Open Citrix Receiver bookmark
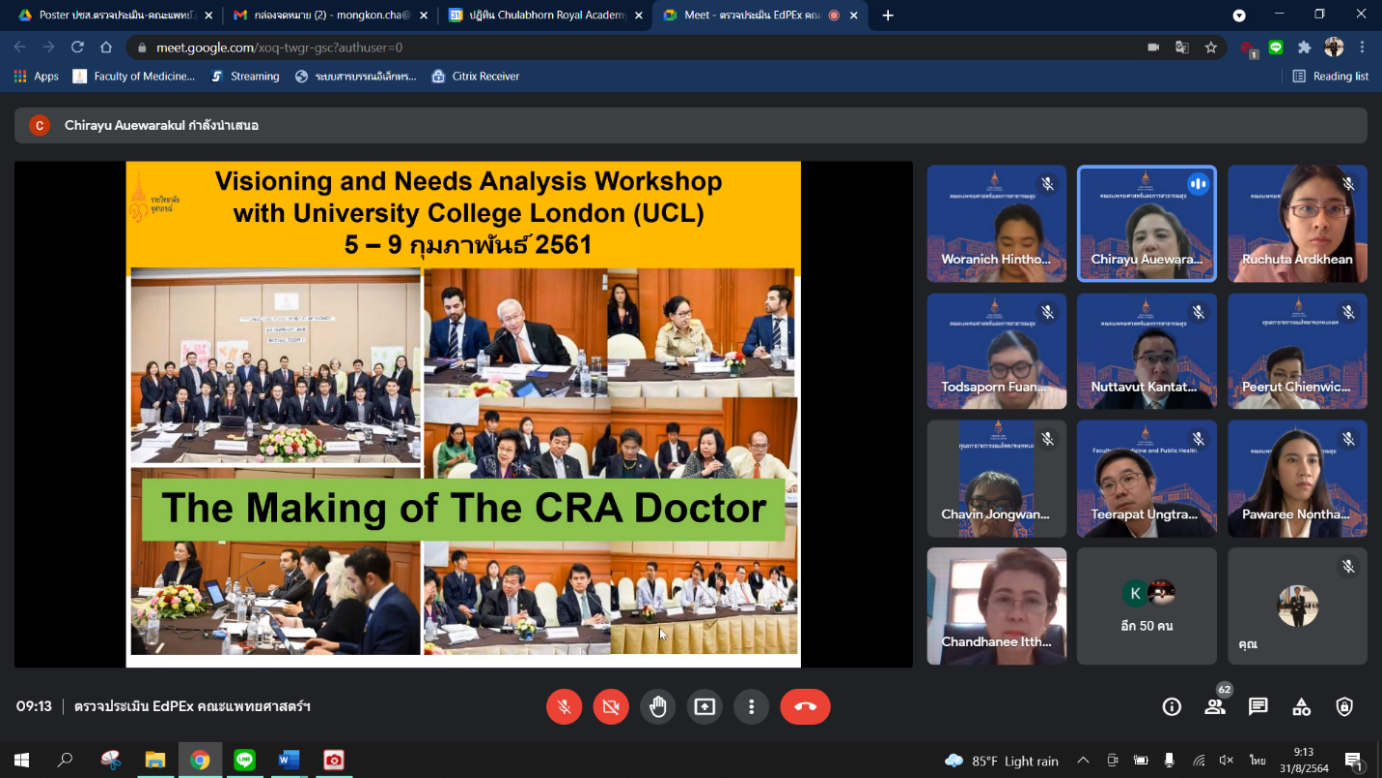Image resolution: width=1382 pixels, height=778 pixels. 475,76
